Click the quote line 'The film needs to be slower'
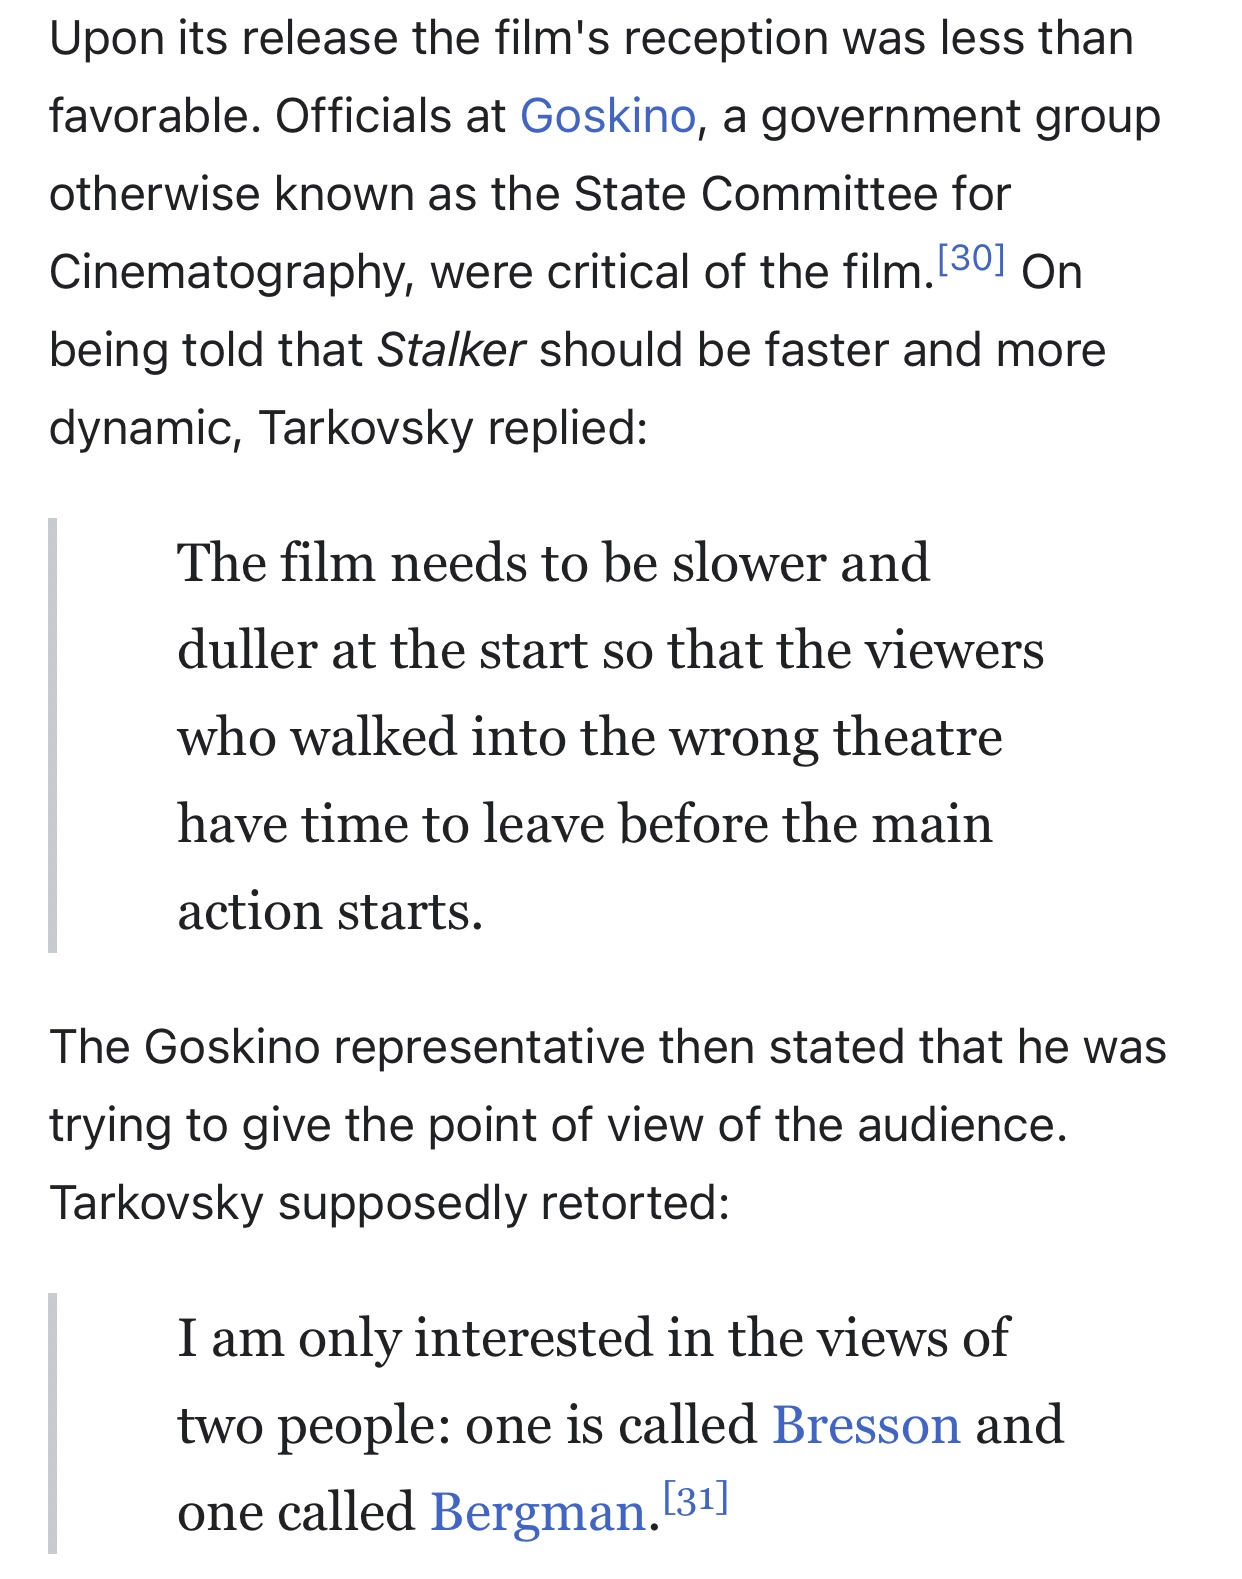Image resolution: width=1242 pixels, height=1579 pixels. tap(552, 562)
